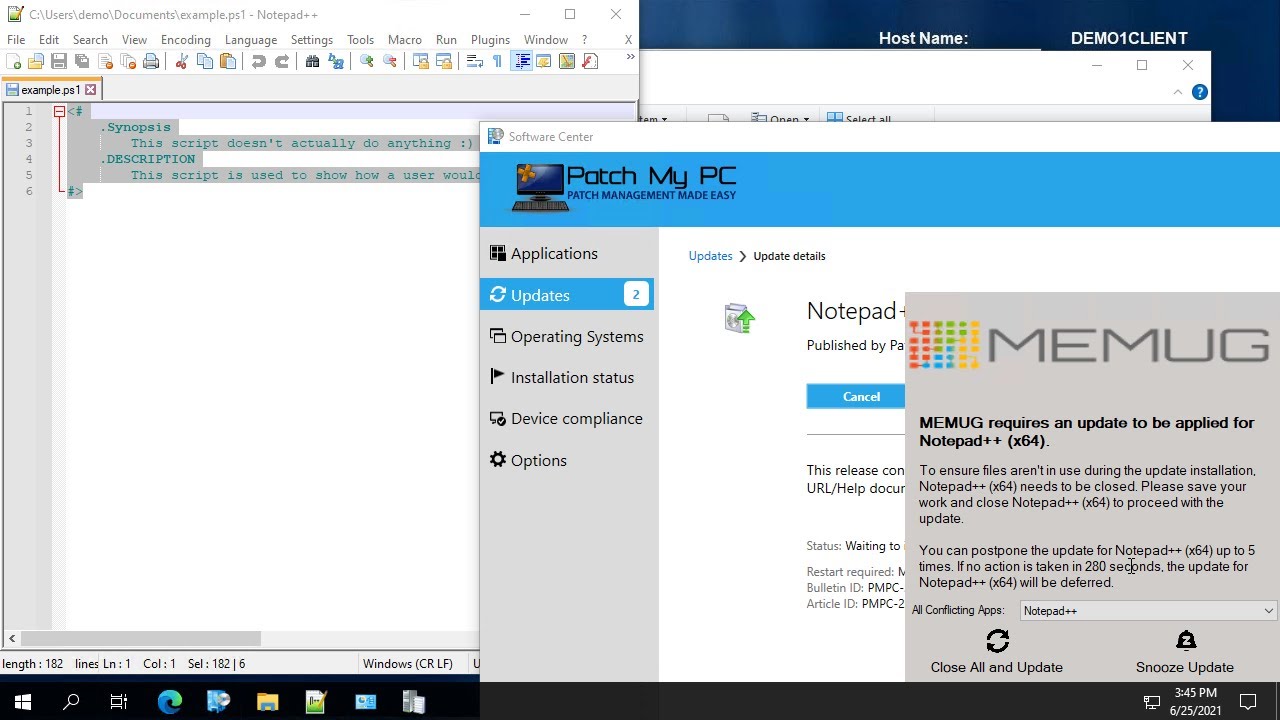Viewport: 1280px width, 720px height.
Task: Toggle Word wrap icon in Notepad++ toolbar
Action: [475, 62]
